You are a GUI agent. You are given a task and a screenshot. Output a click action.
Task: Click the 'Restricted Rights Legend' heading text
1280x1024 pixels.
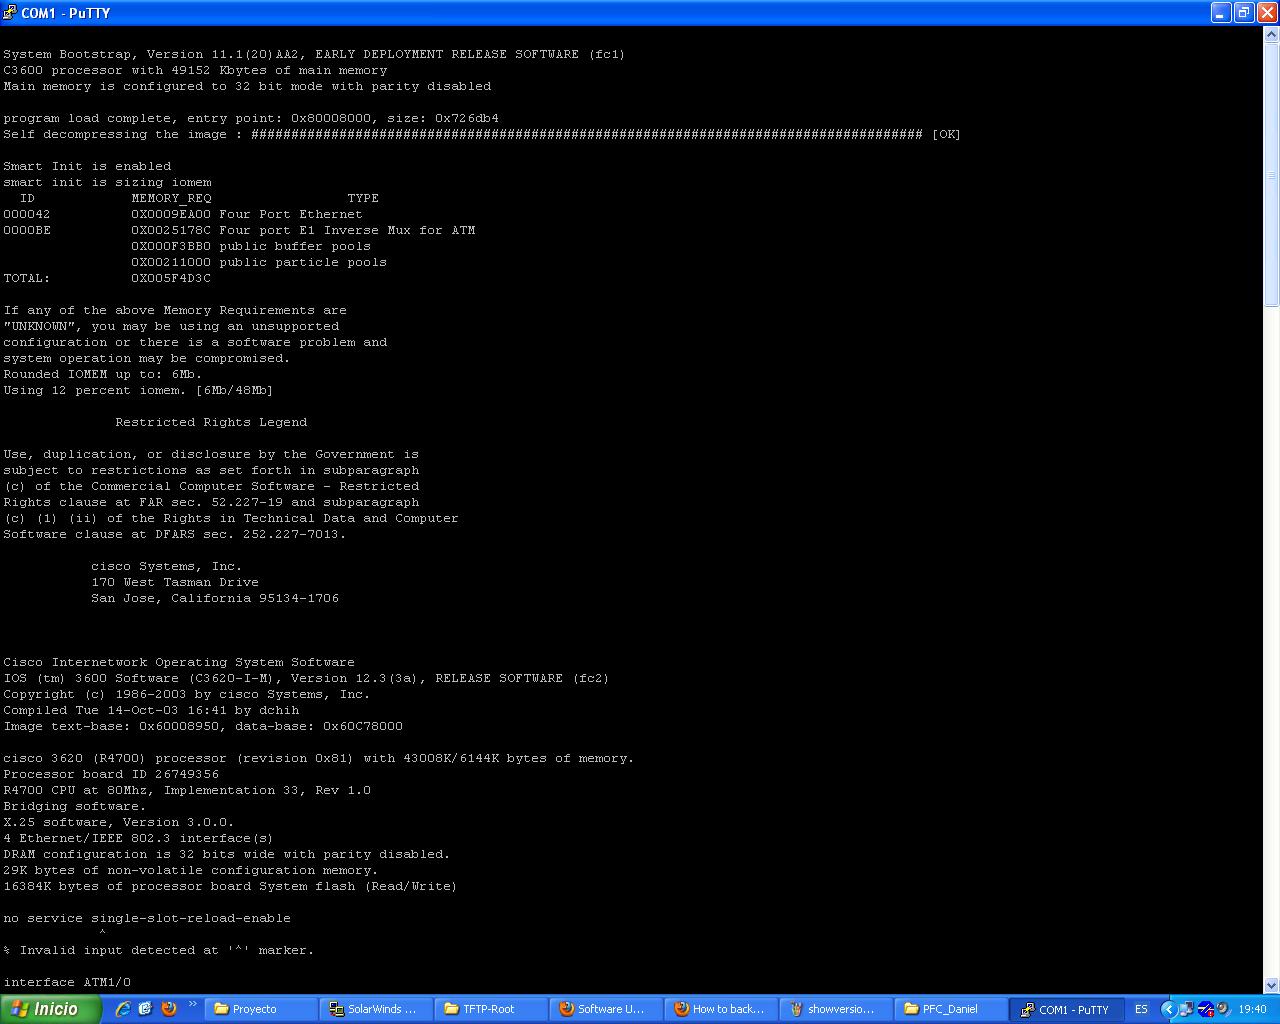(211, 422)
